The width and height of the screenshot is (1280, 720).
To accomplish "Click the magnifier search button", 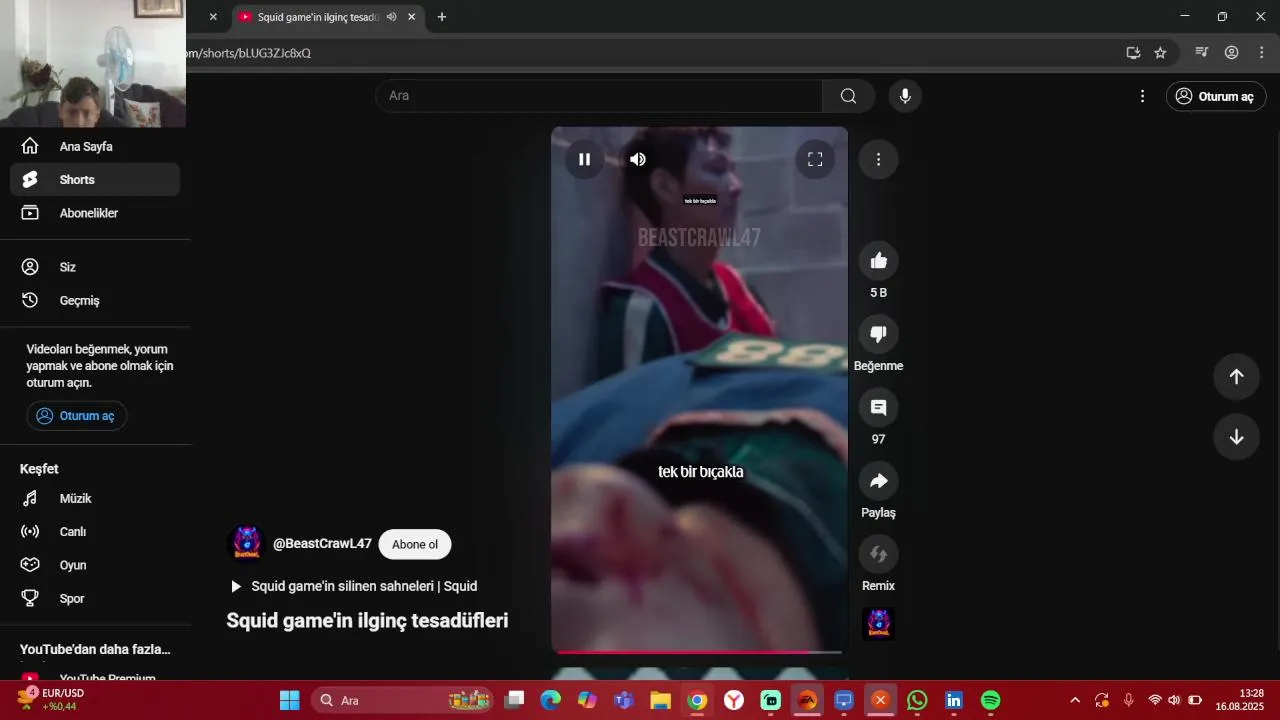I will [x=848, y=96].
